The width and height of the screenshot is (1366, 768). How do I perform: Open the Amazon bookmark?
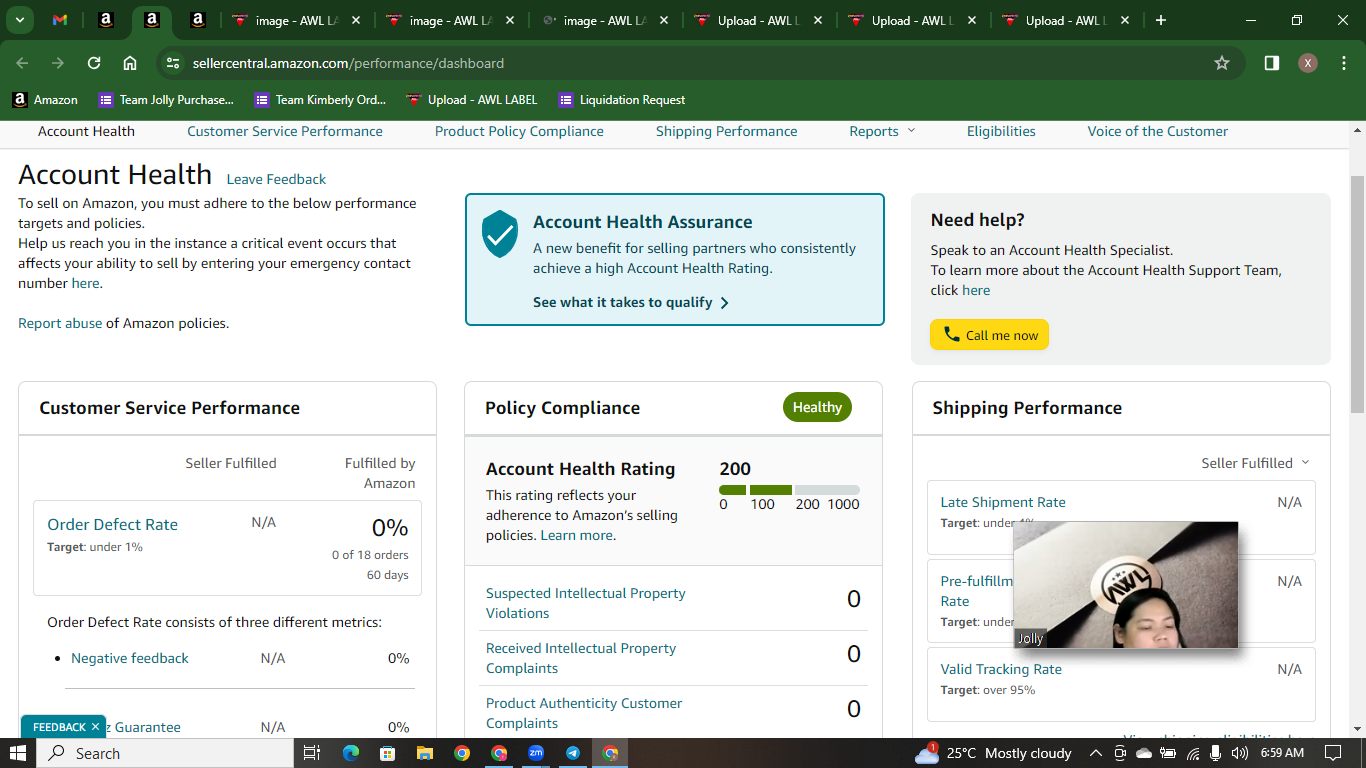click(x=45, y=100)
